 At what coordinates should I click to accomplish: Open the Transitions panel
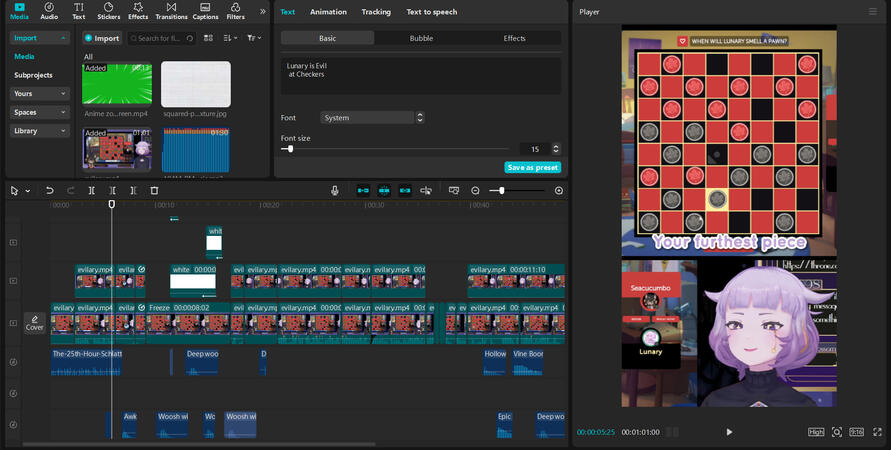[x=171, y=11]
